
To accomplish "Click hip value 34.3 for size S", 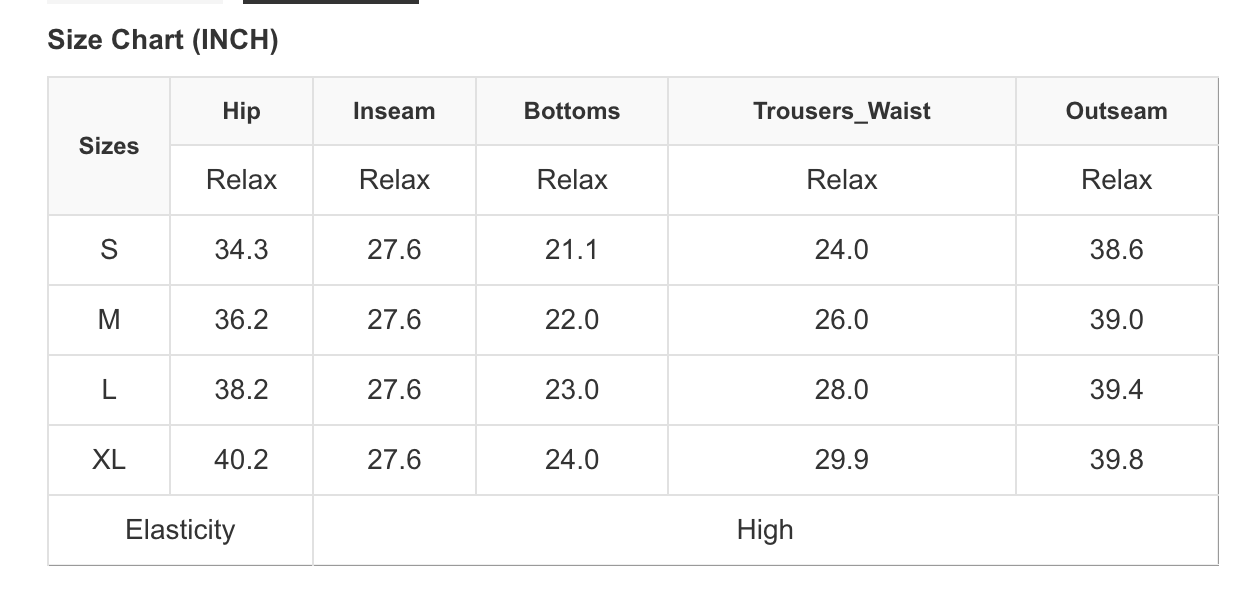I will [x=241, y=250].
